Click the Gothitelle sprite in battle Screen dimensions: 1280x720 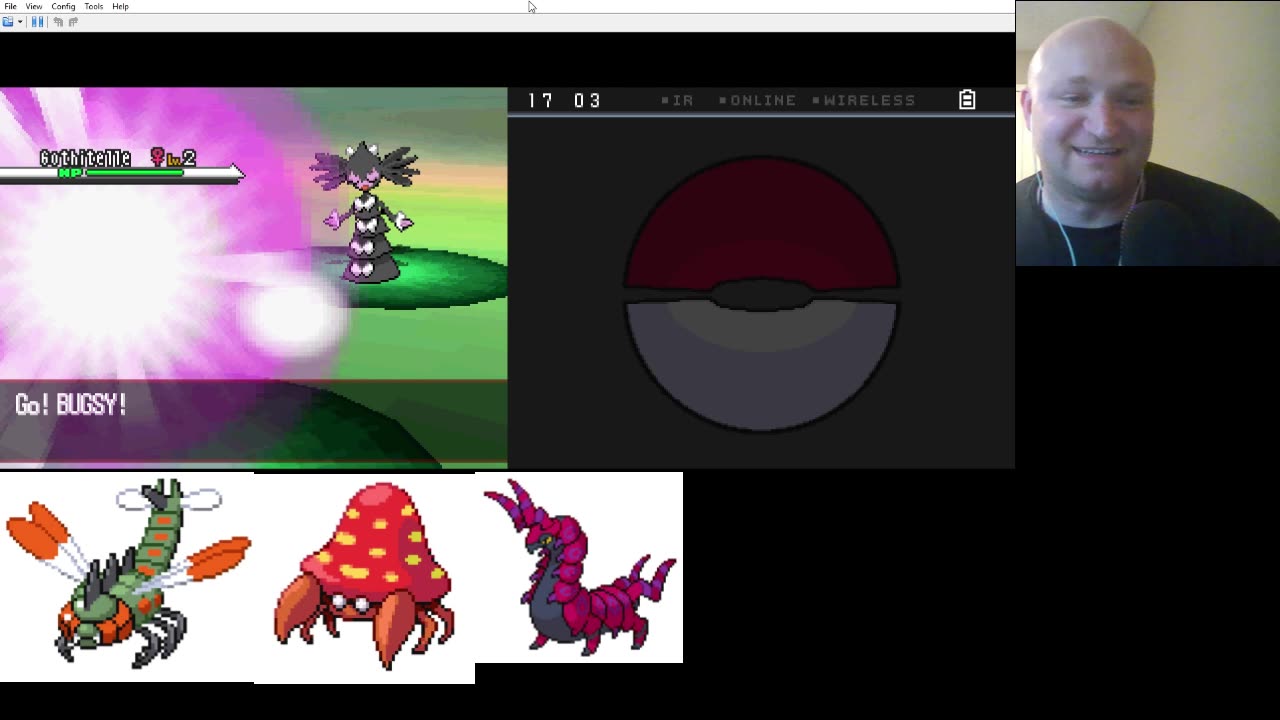click(x=365, y=212)
